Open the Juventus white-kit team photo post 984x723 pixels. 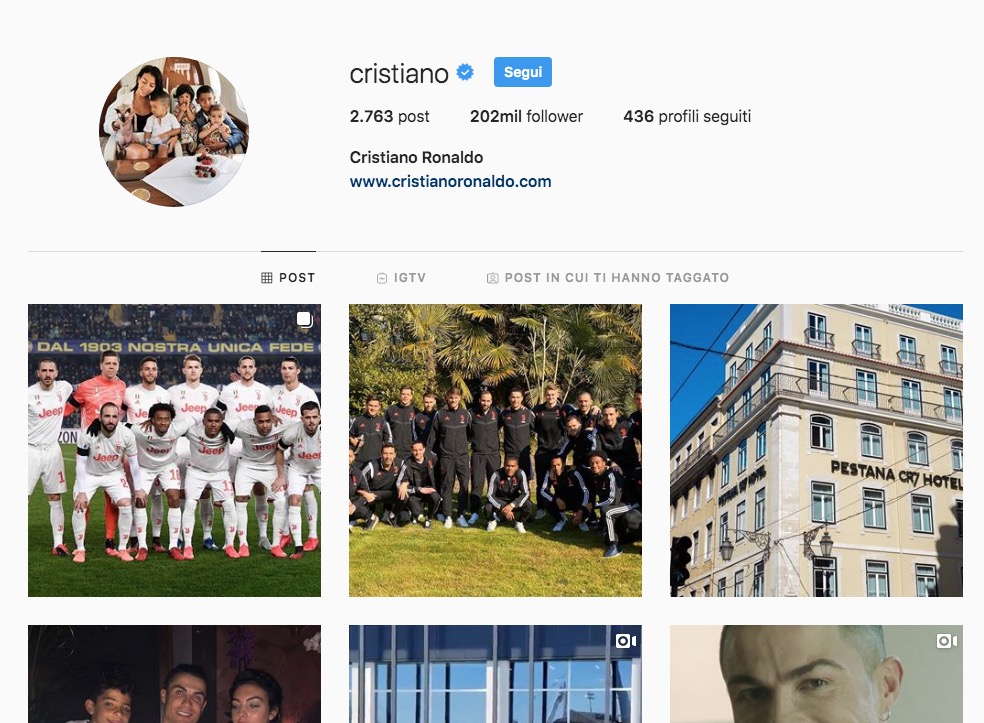point(174,451)
